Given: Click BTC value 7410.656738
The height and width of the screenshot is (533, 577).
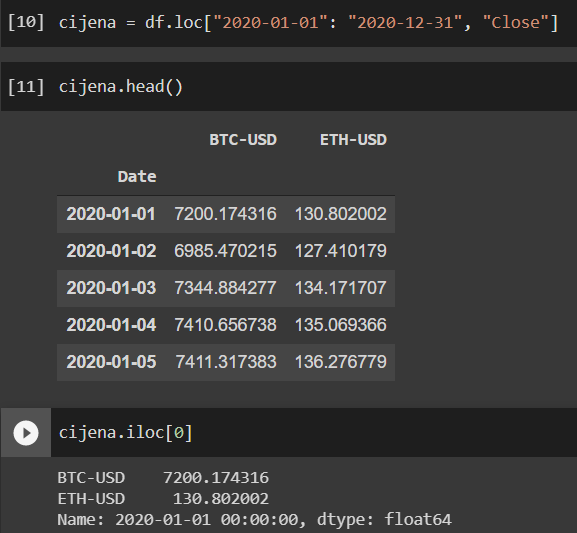Looking at the screenshot, I should point(225,325).
